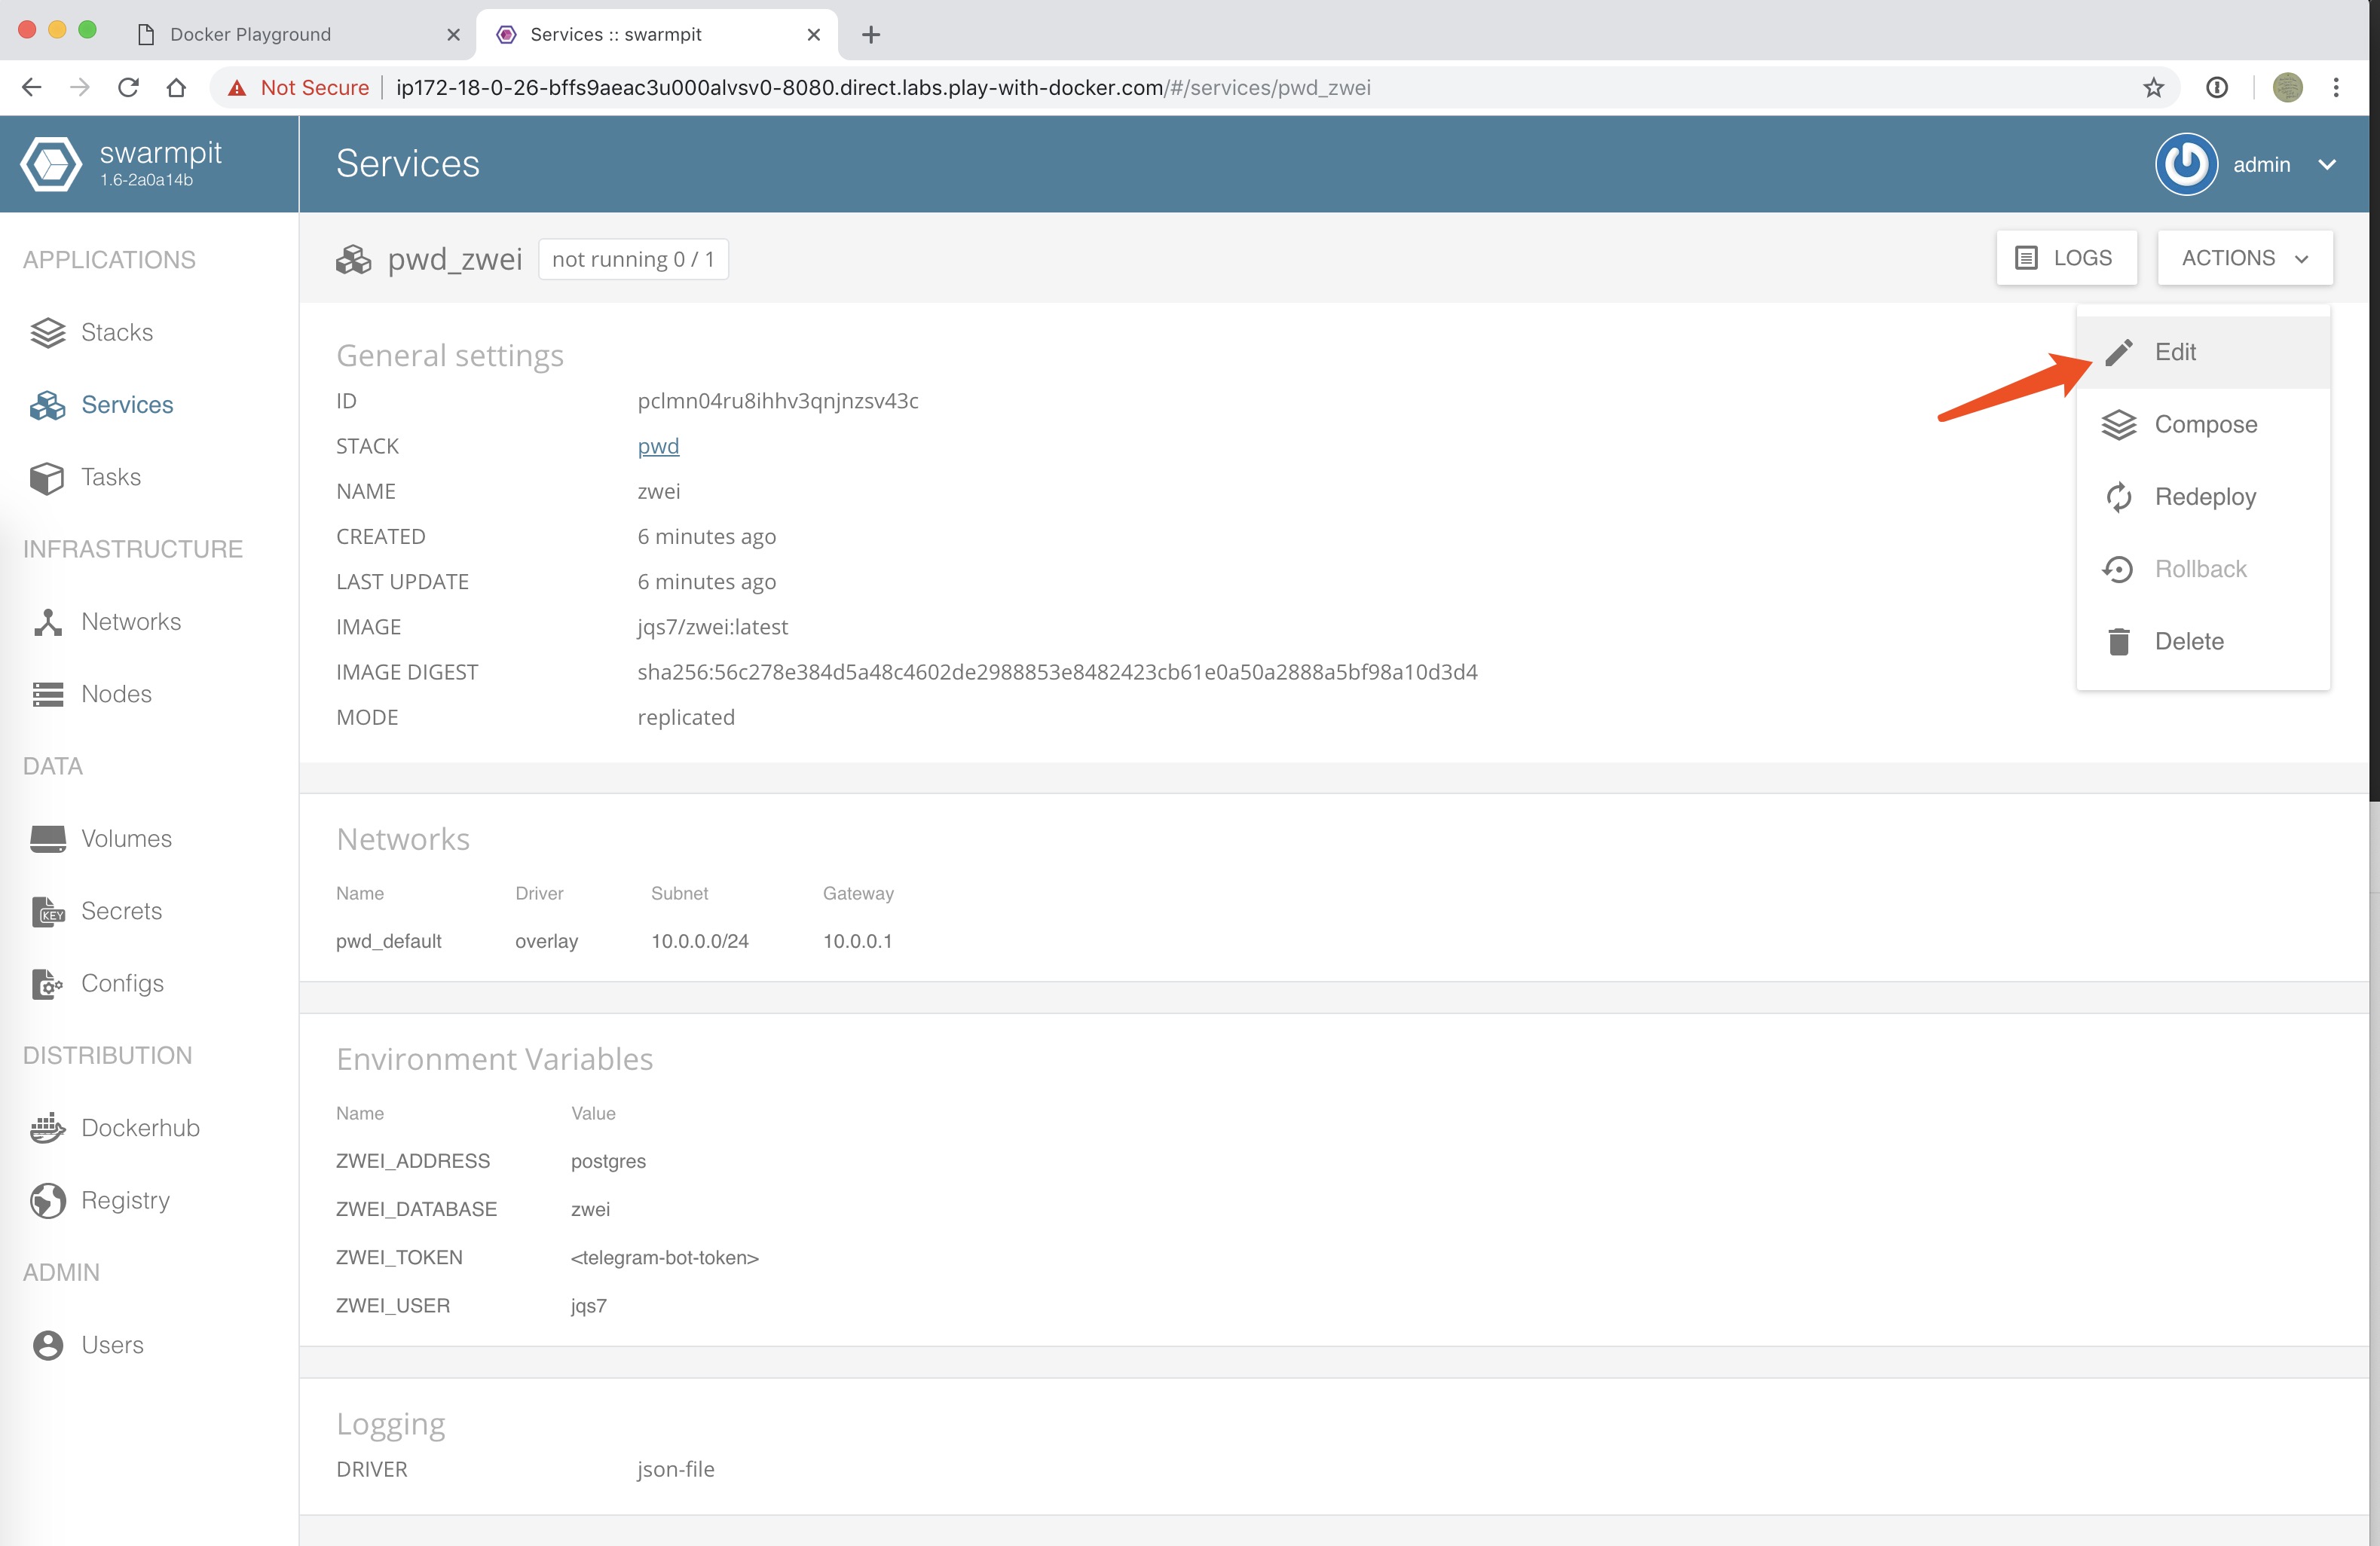Follow the pwd stack link
This screenshot has height=1546, width=2380.
[658, 446]
